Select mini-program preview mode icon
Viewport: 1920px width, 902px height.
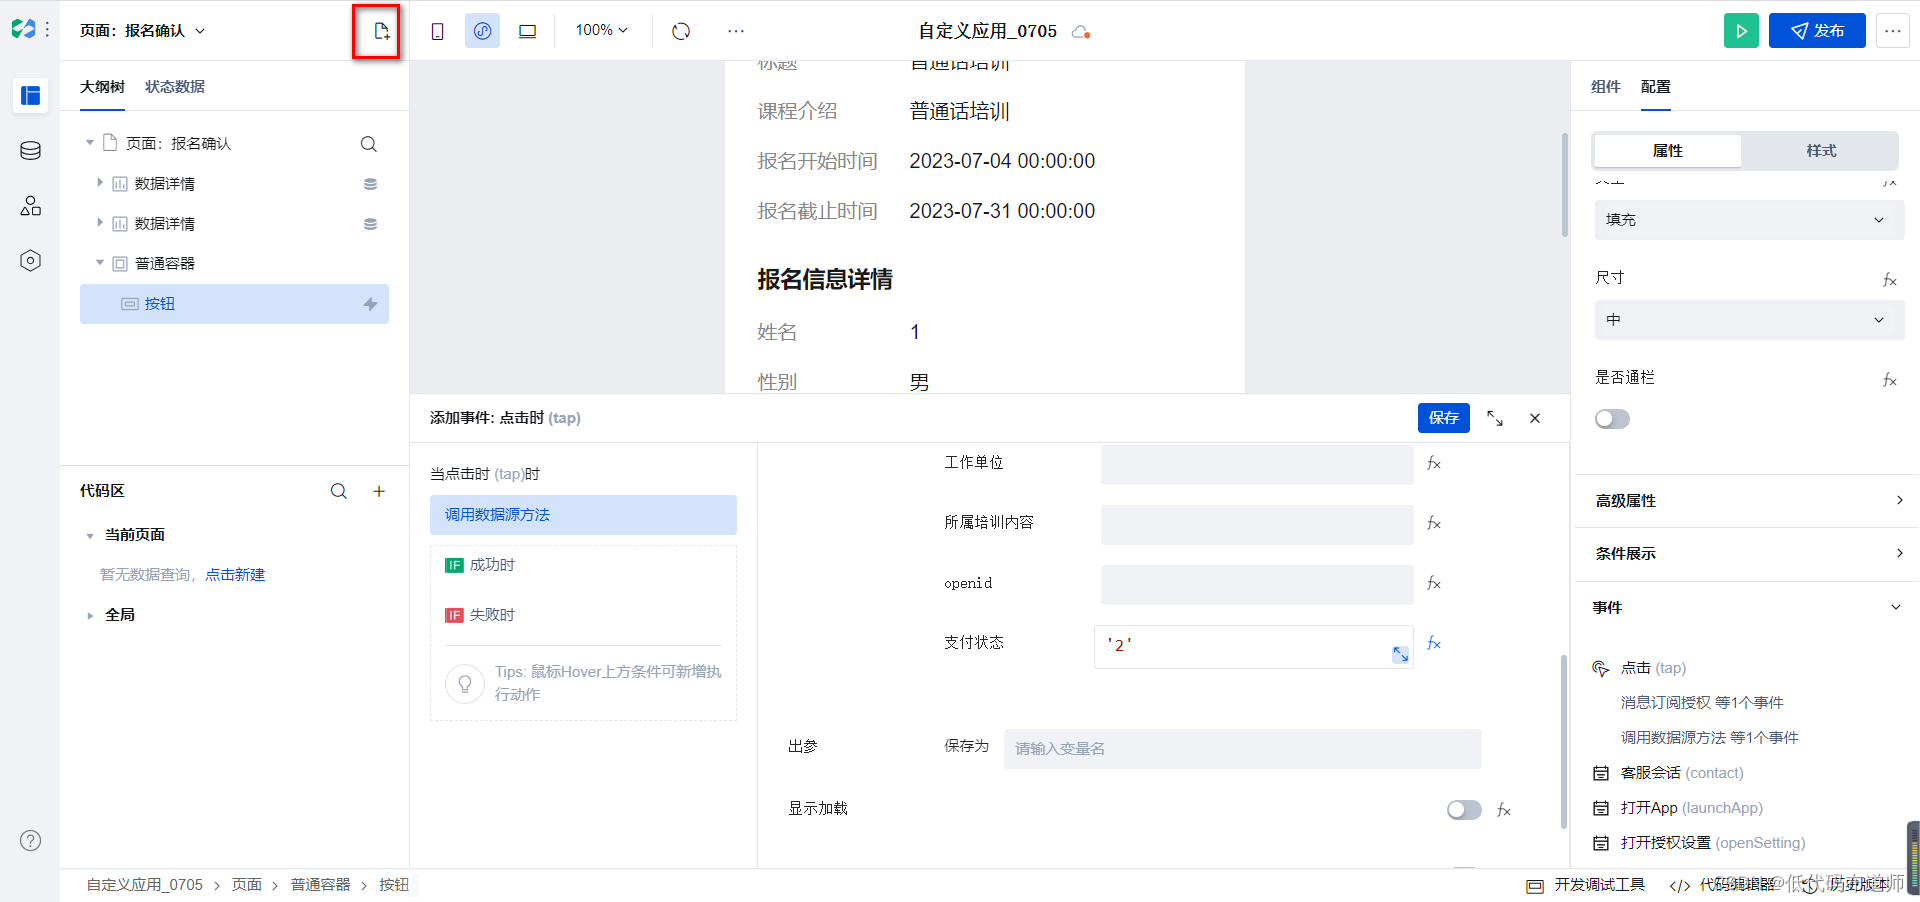tap(482, 31)
